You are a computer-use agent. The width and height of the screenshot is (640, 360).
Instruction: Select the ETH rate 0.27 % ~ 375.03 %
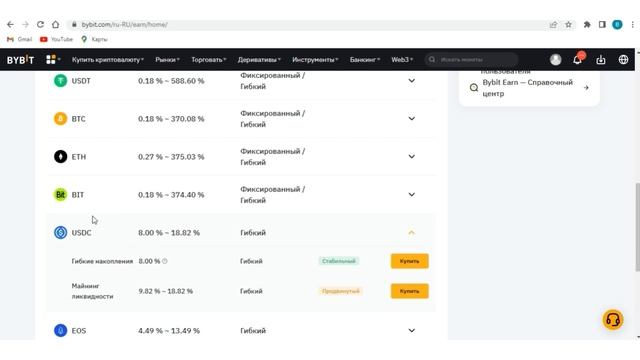171,157
